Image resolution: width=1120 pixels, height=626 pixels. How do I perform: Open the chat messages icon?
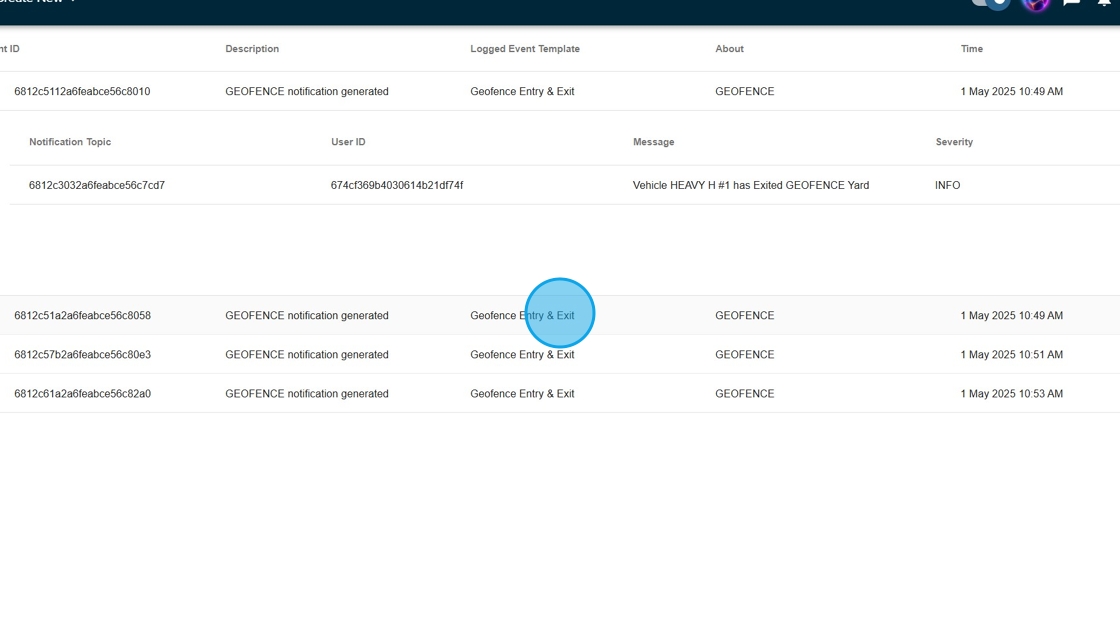point(1071,3)
